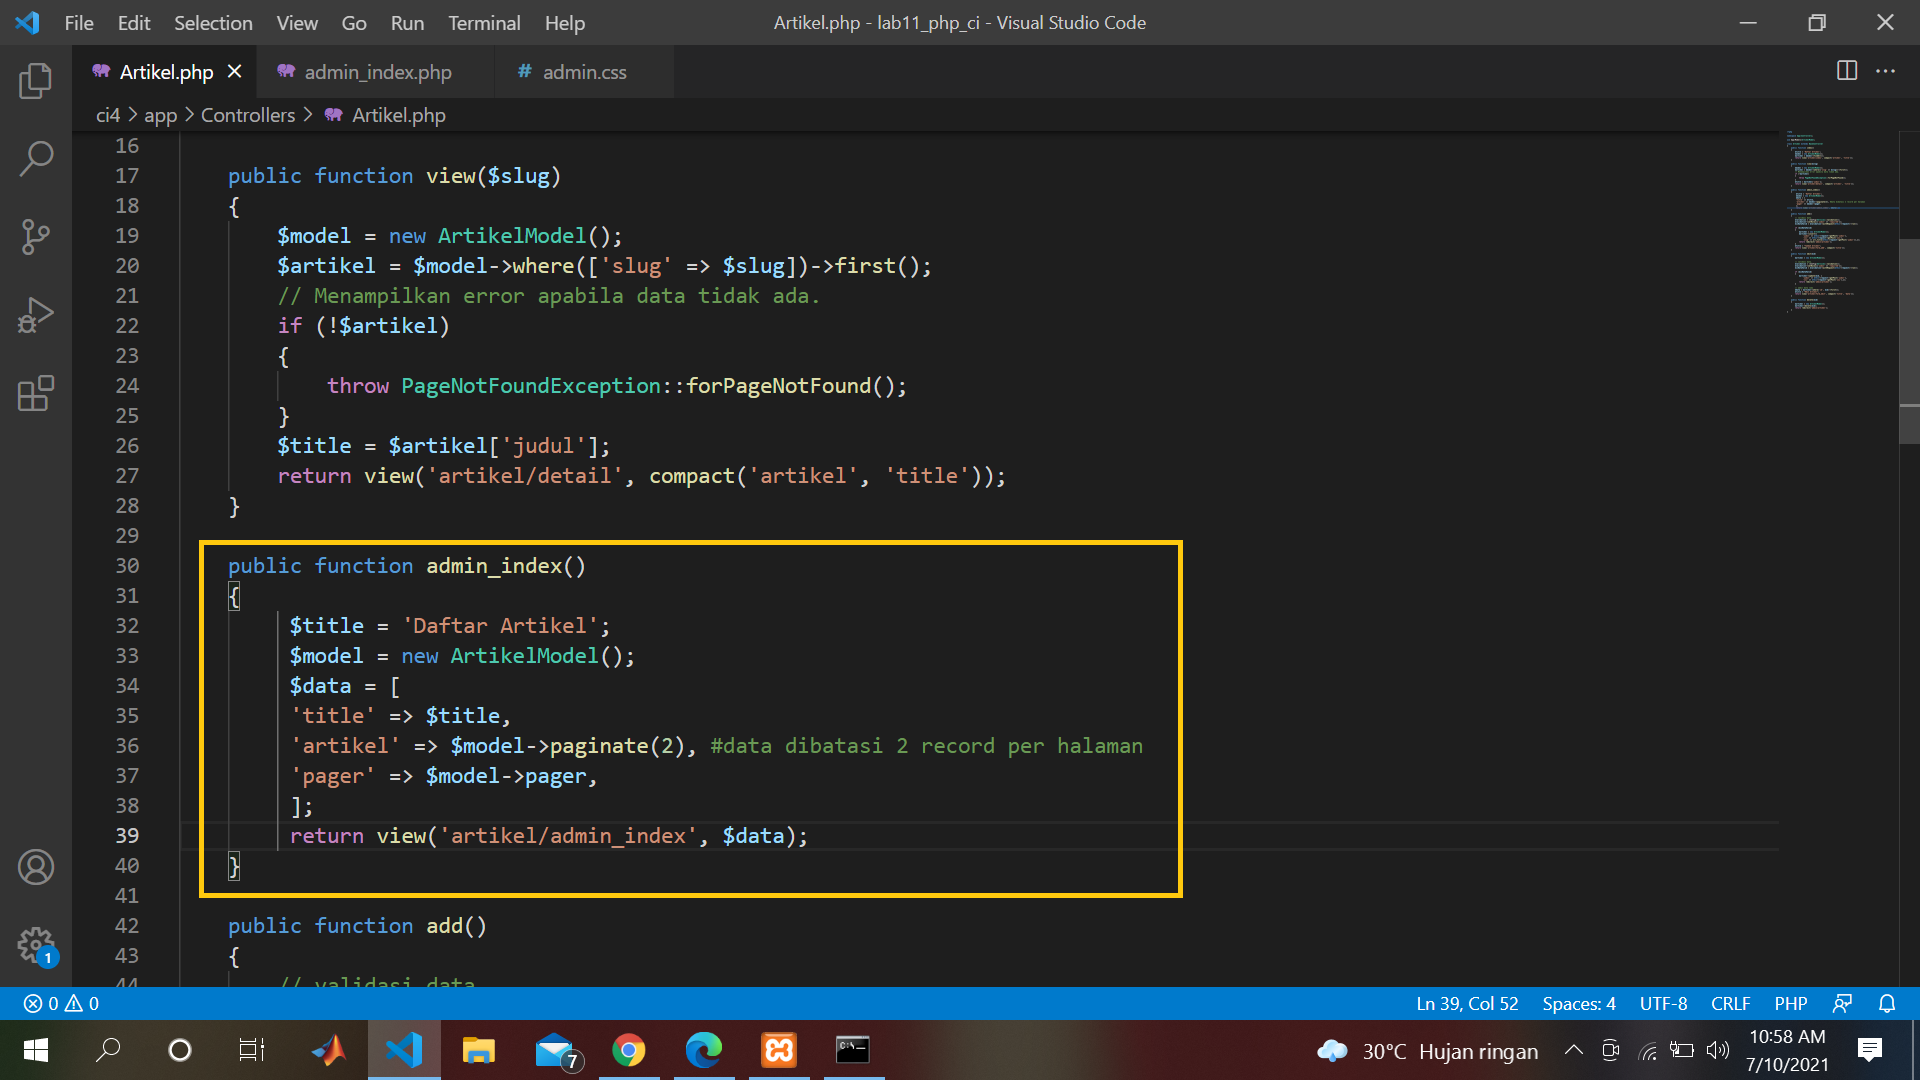Image resolution: width=1920 pixels, height=1080 pixels.
Task: Change line ending by clicking CRLF
Action: pyautogui.click(x=1730, y=1003)
